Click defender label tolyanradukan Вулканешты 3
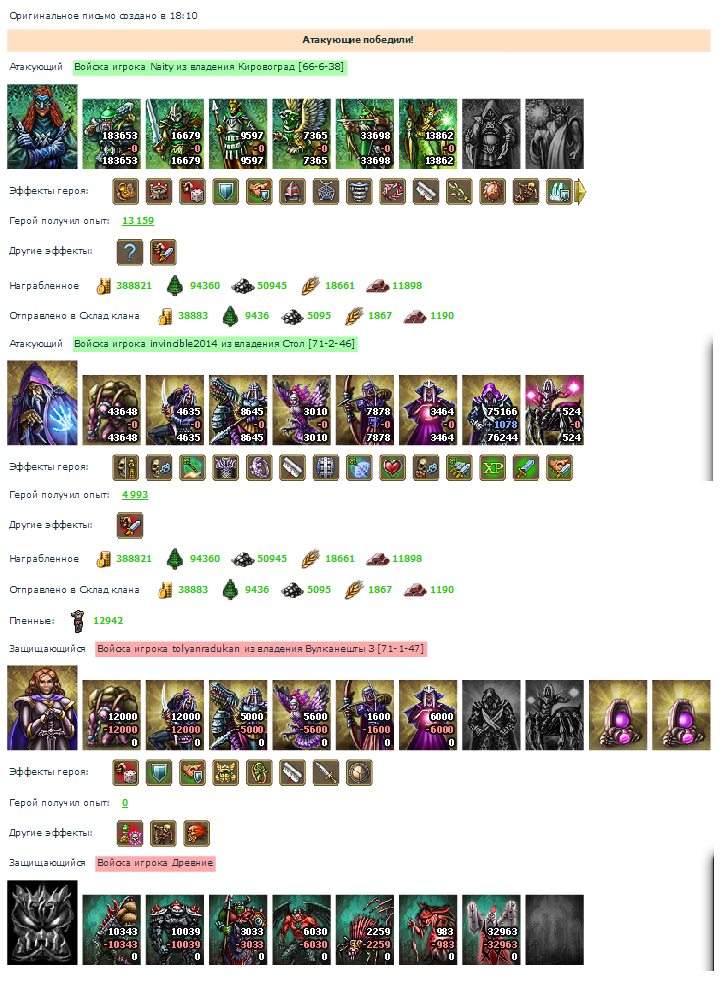Viewport: 727px width, 983px height. click(261, 649)
